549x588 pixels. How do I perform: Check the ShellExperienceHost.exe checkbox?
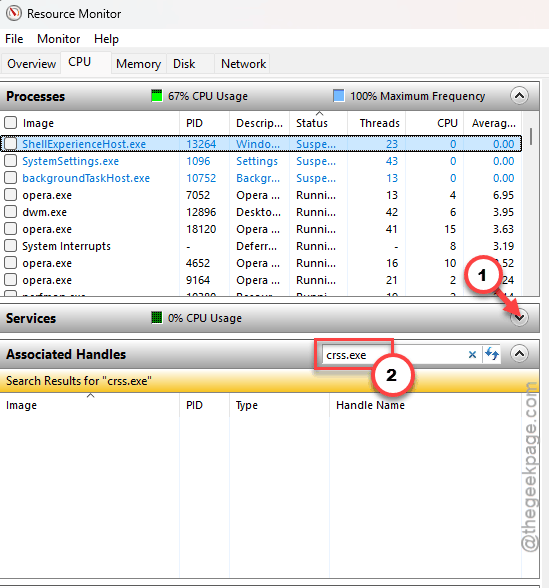pyautogui.click(x=10, y=143)
